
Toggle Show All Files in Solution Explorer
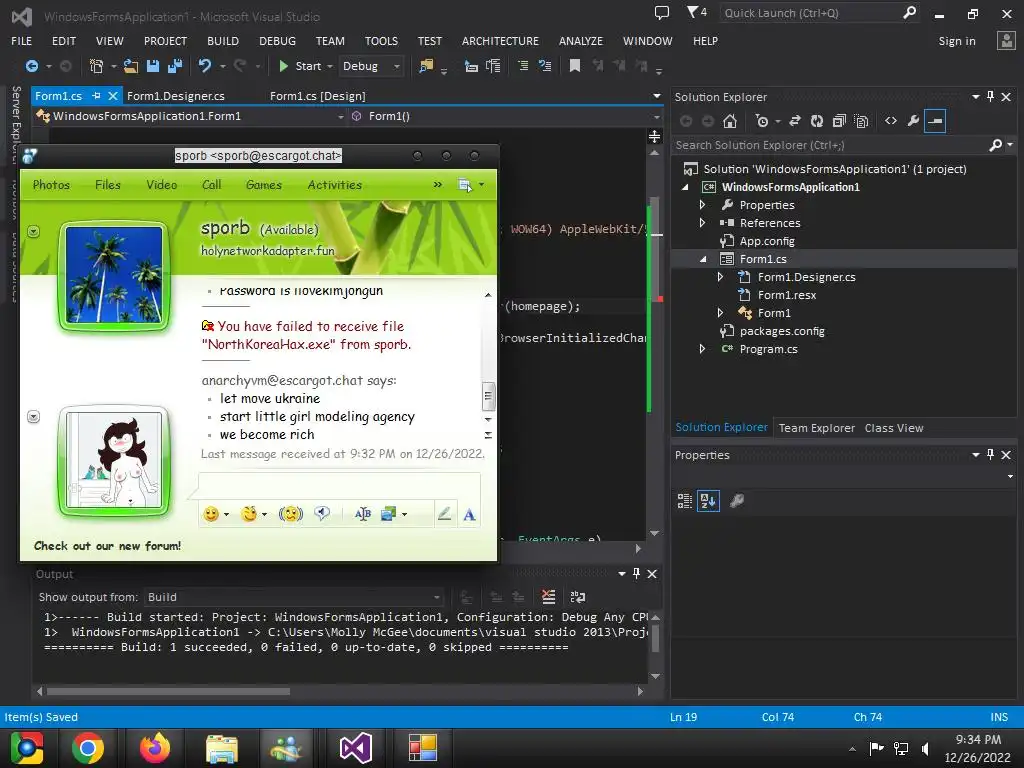point(861,121)
